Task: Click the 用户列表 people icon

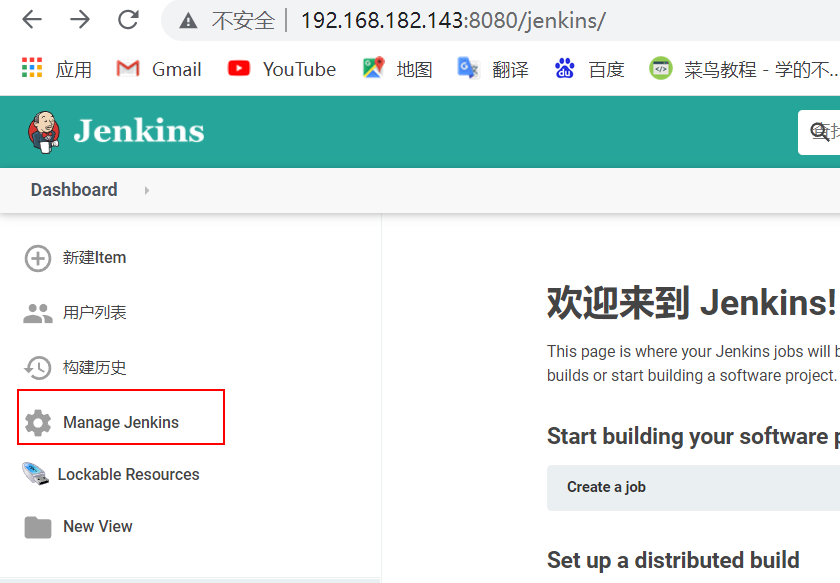Action: (x=37, y=312)
